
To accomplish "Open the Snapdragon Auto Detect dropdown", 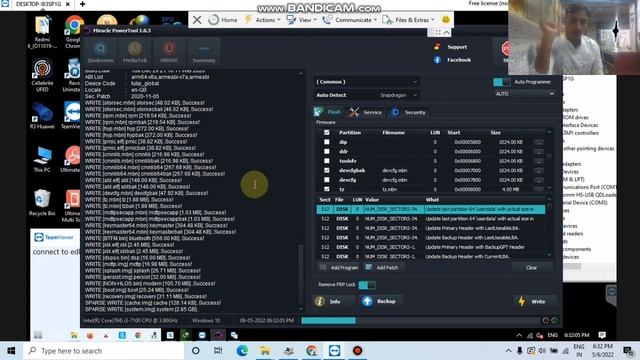I will pyautogui.click(x=398, y=95).
